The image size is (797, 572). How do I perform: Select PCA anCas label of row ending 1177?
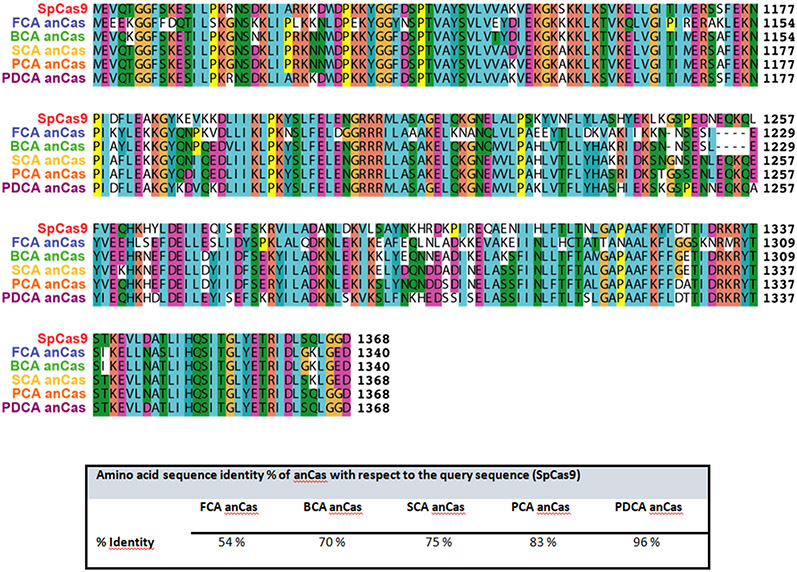coord(48,64)
